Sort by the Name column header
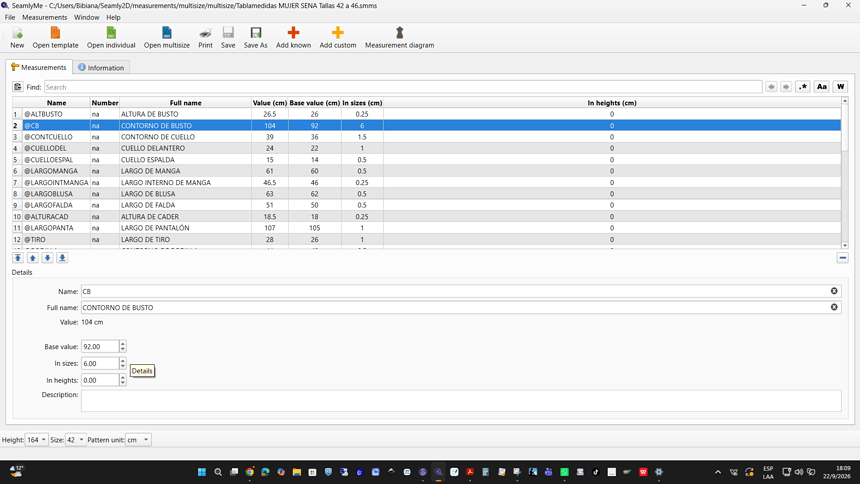This screenshot has height=484, width=860. pyautogui.click(x=56, y=103)
